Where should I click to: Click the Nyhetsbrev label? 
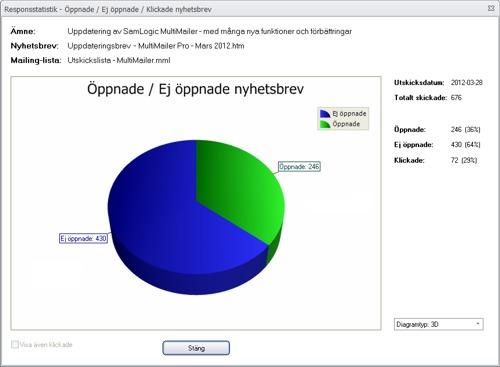pos(34,46)
